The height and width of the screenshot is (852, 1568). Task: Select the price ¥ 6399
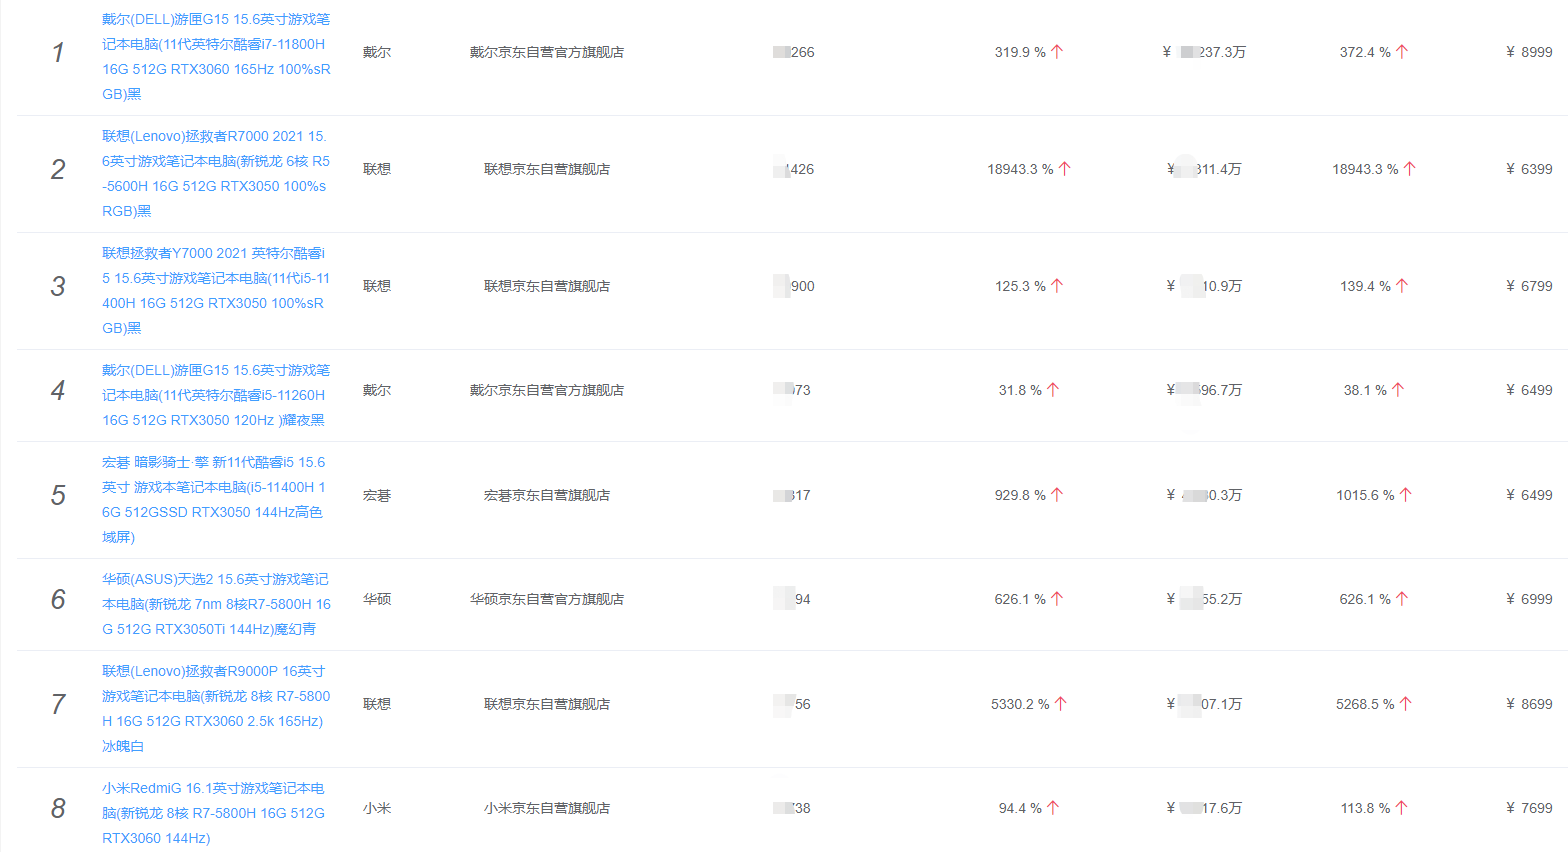click(1529, 169)
